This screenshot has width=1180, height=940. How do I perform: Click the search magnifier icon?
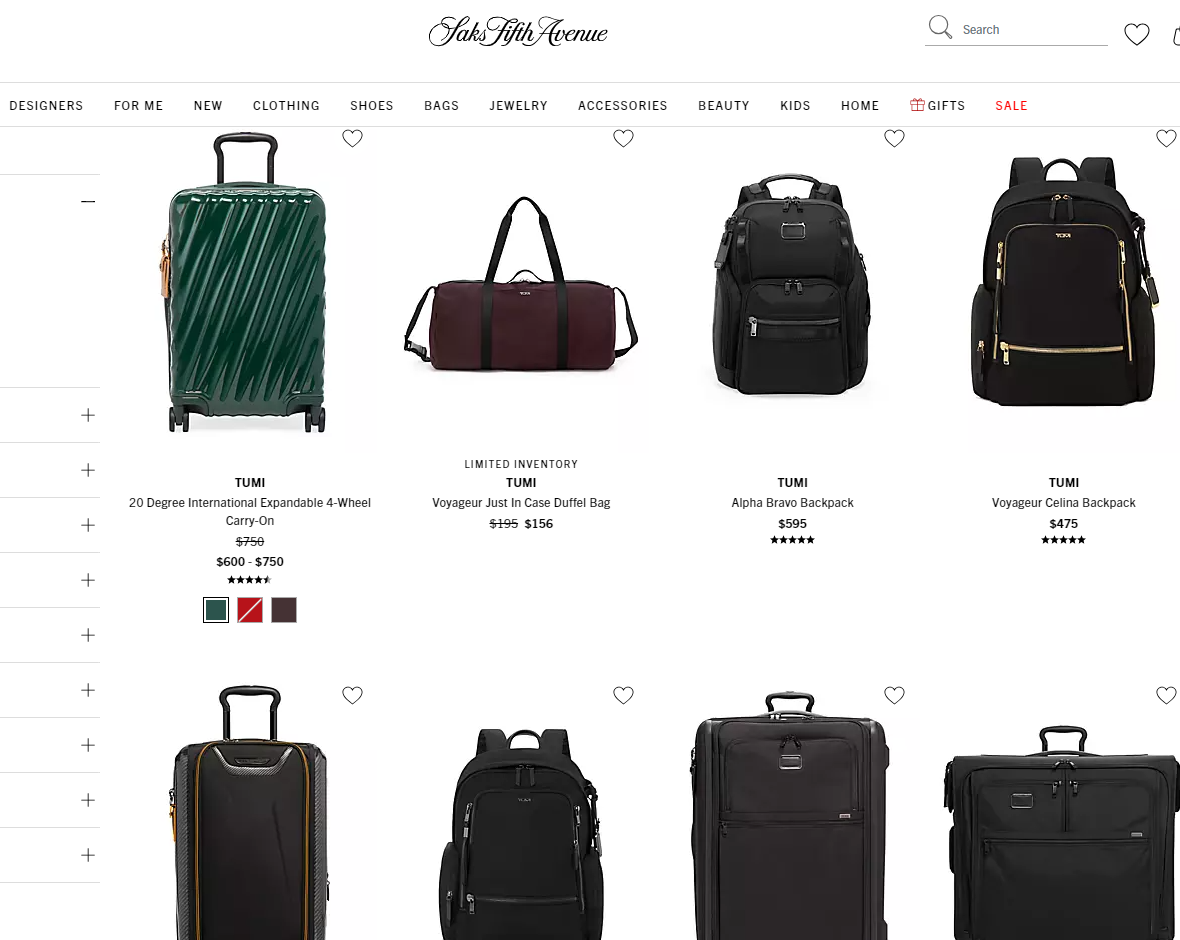pos(940,28)
